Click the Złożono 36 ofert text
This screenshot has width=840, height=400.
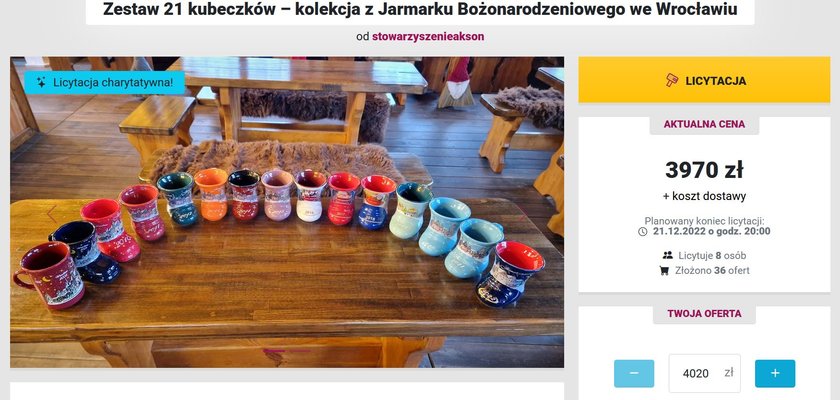[712, 270]
